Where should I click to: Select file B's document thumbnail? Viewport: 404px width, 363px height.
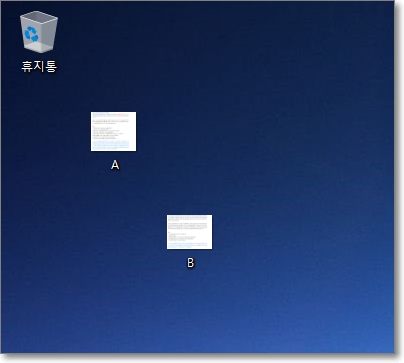[189, 232]
